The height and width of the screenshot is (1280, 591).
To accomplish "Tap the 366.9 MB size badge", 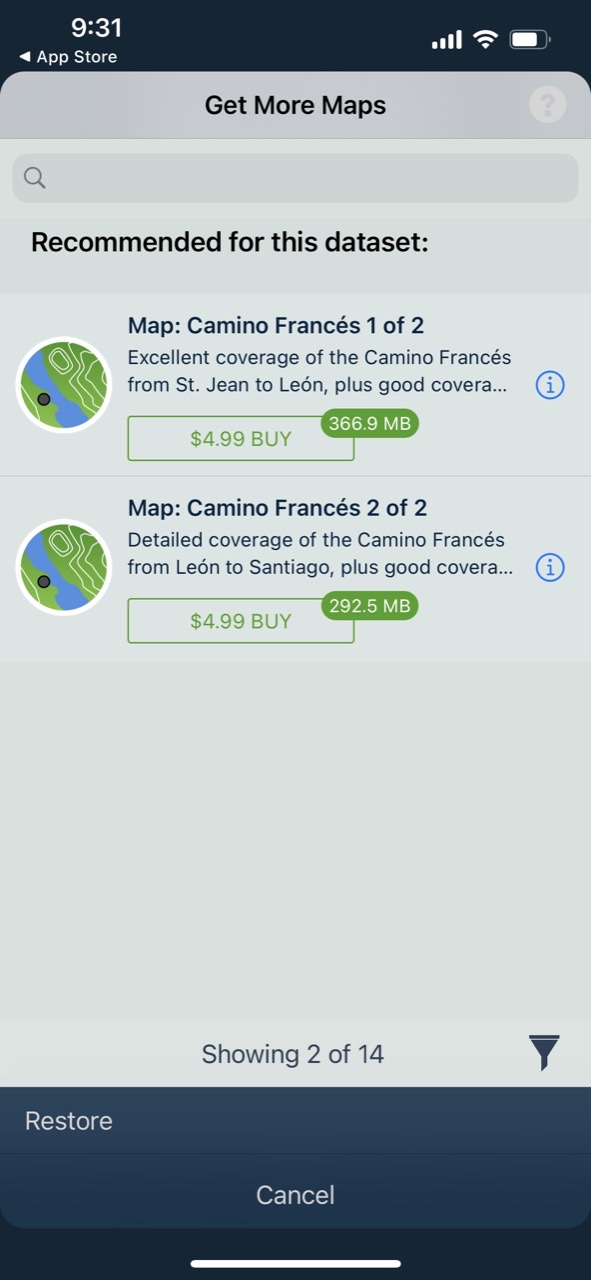I will [x=369, y=423].
